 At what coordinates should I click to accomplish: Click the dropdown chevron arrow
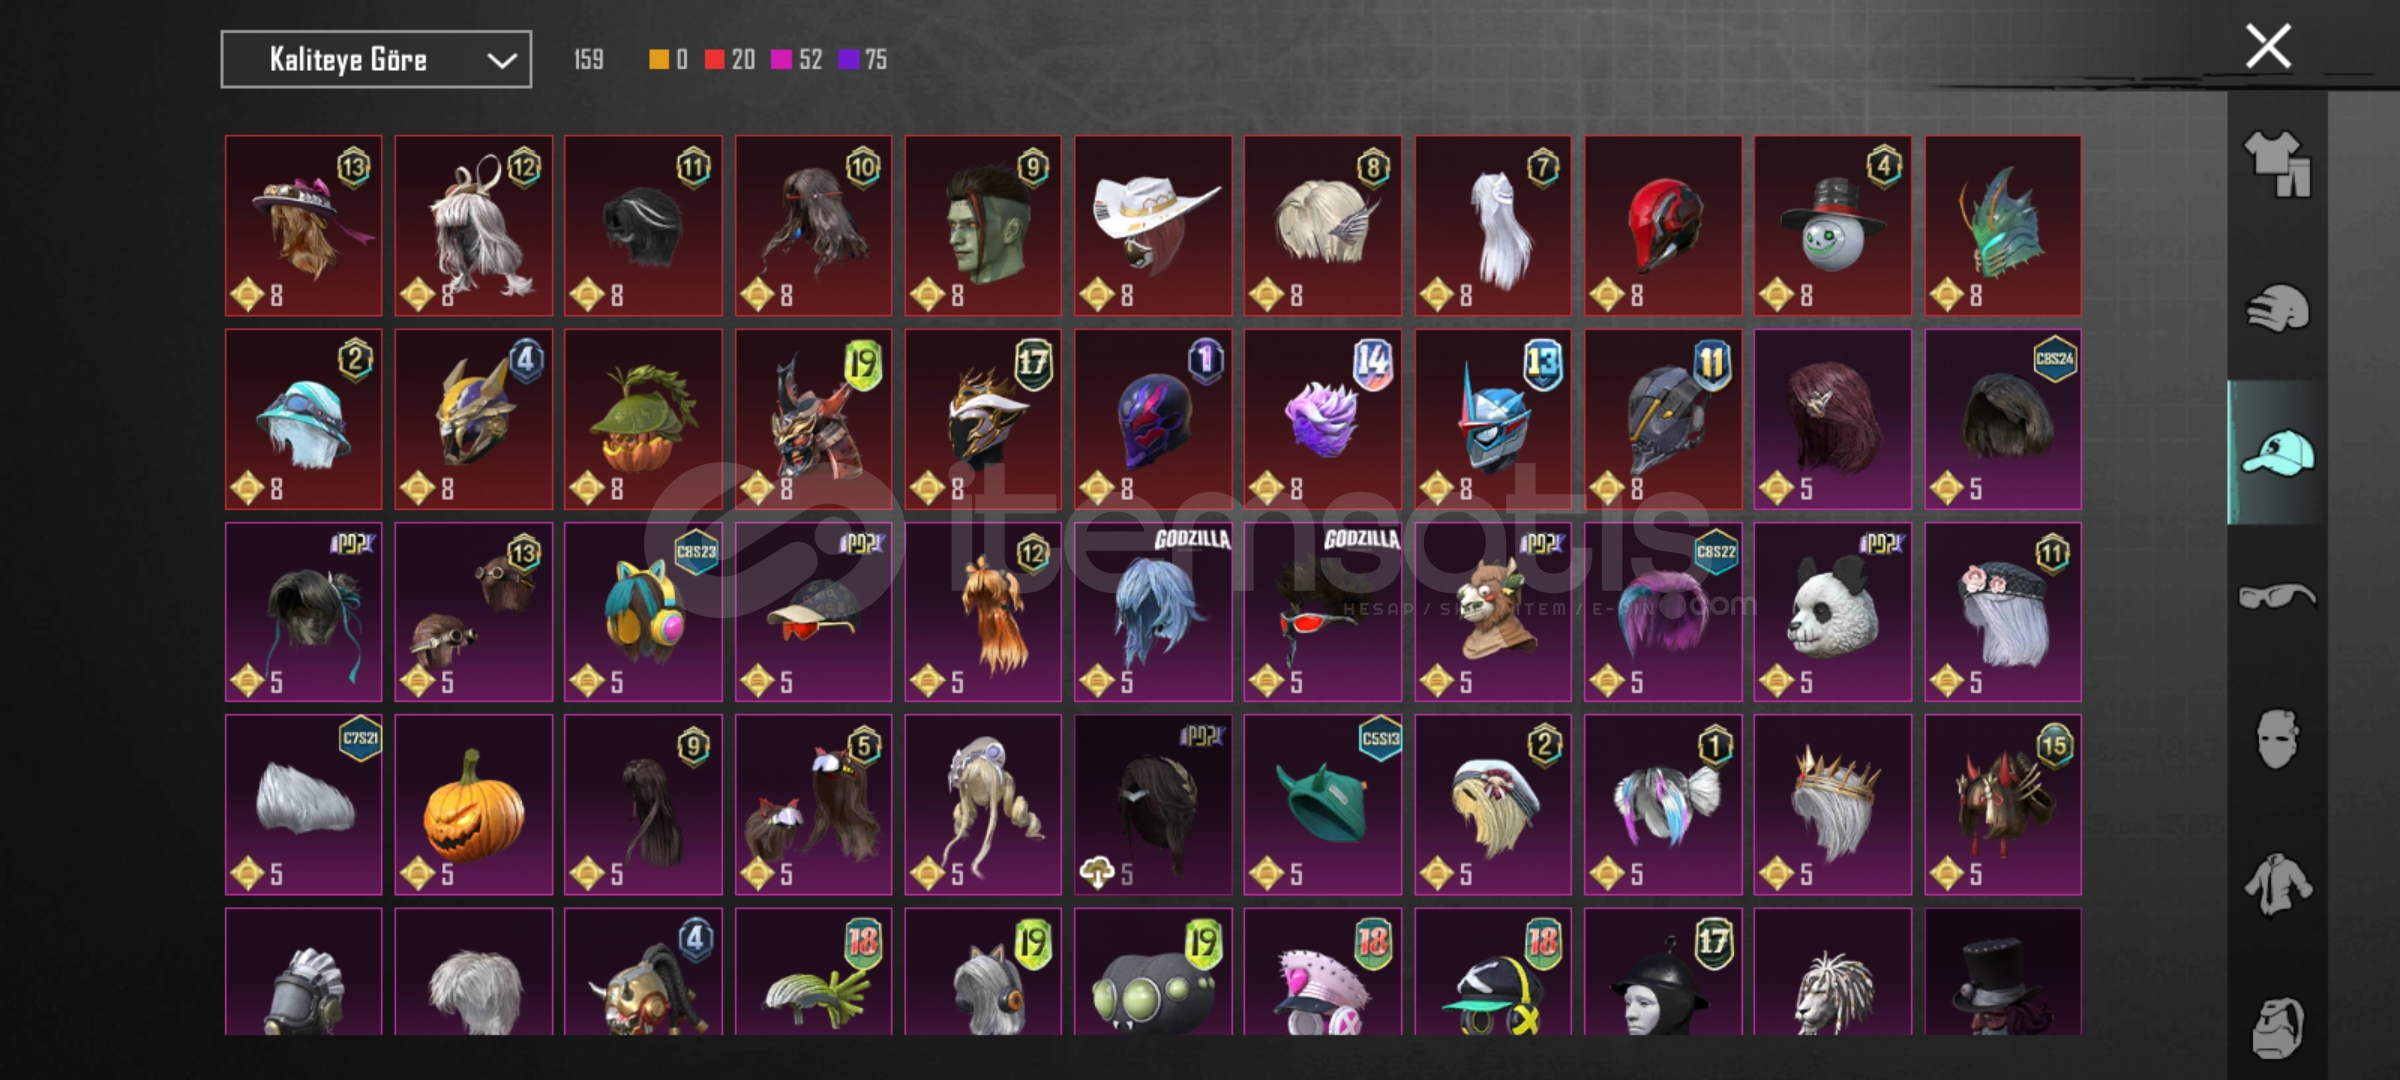click(x=501, y=61)
